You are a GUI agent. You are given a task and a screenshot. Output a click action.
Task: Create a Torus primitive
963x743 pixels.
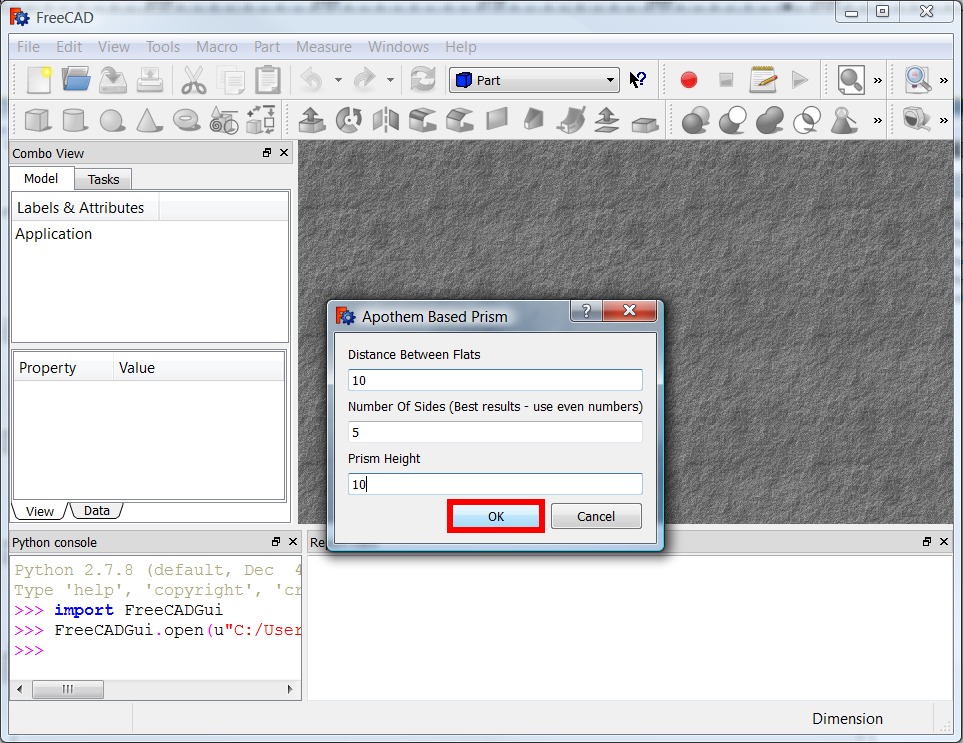pyautogui.click(x=187, y=120)
